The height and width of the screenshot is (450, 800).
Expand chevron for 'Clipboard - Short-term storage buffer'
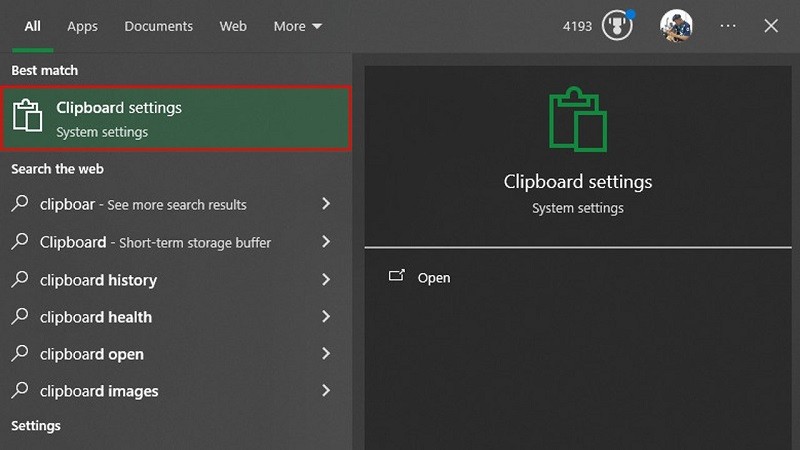pyautogui.click(x=326, y=242)
